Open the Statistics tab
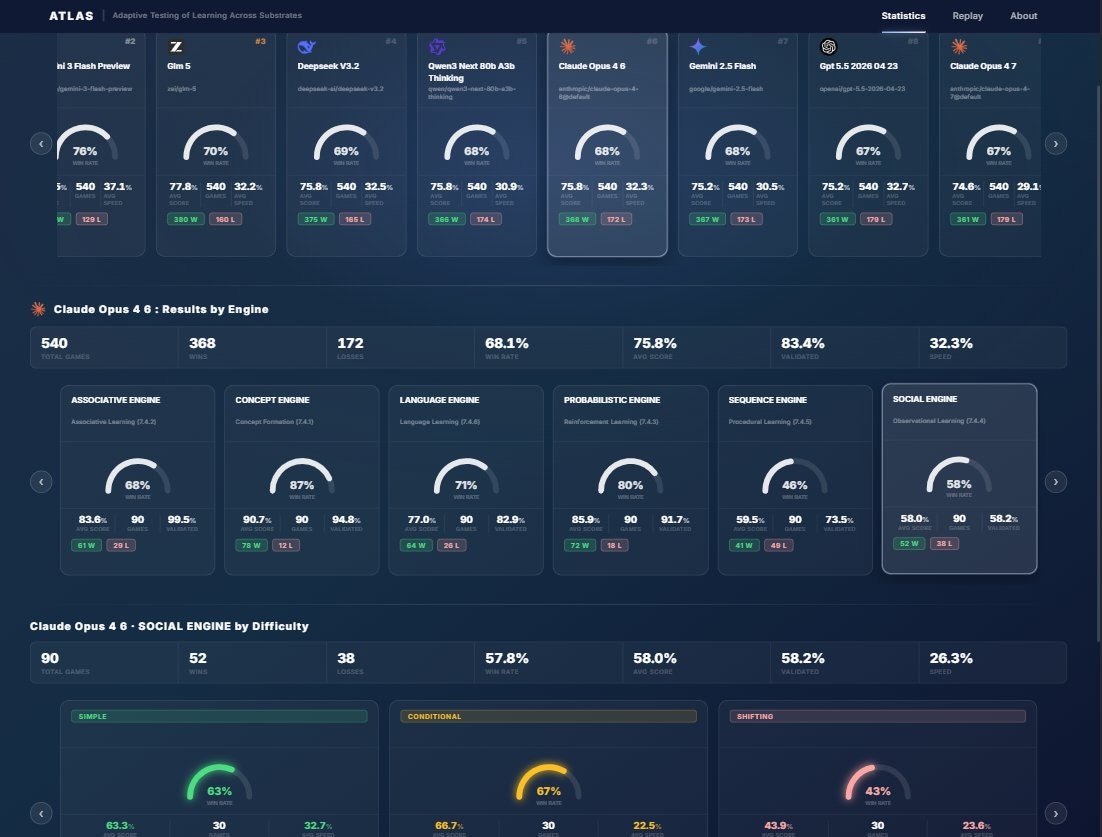The image size is (1102, 837). click(x=903, y=15)
